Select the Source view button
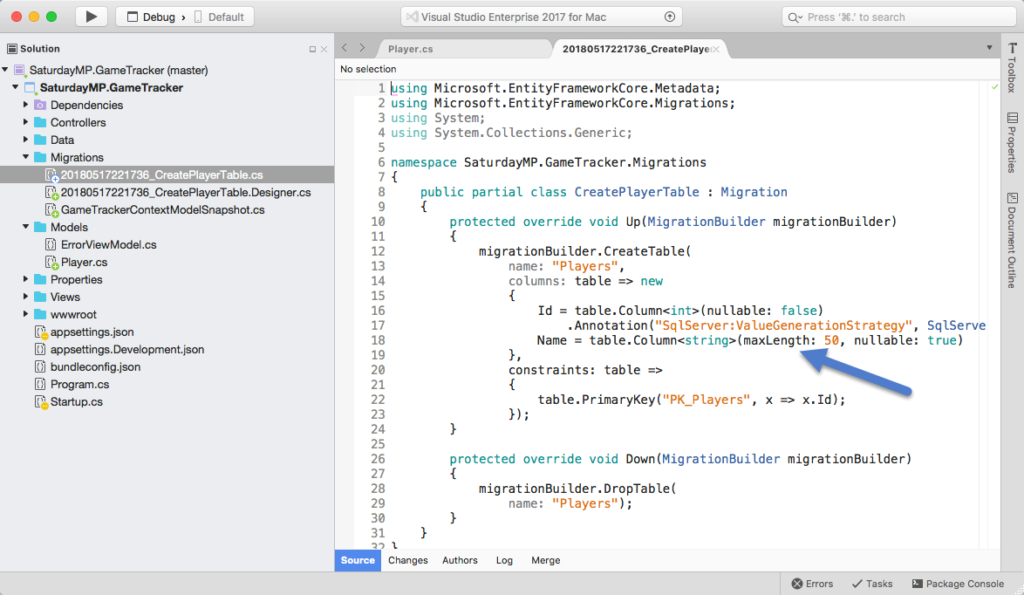Viewport: 1024px width, 595px height. click(x=357, y=561)
